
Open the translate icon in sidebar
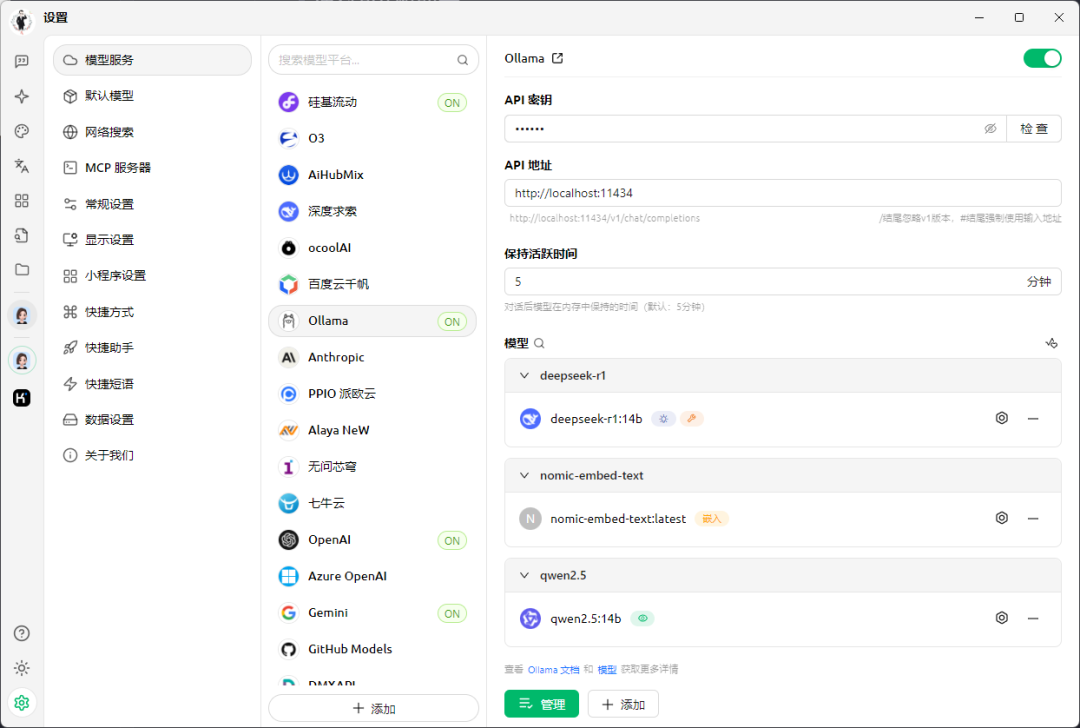[21, 165]
